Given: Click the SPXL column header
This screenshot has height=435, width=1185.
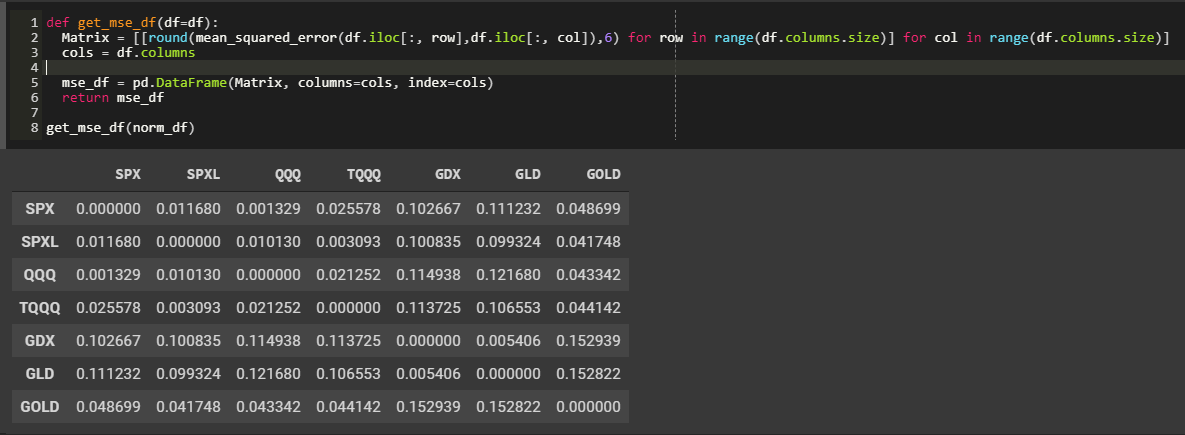Looking at the screenshot, I should [x=203, y=174].
